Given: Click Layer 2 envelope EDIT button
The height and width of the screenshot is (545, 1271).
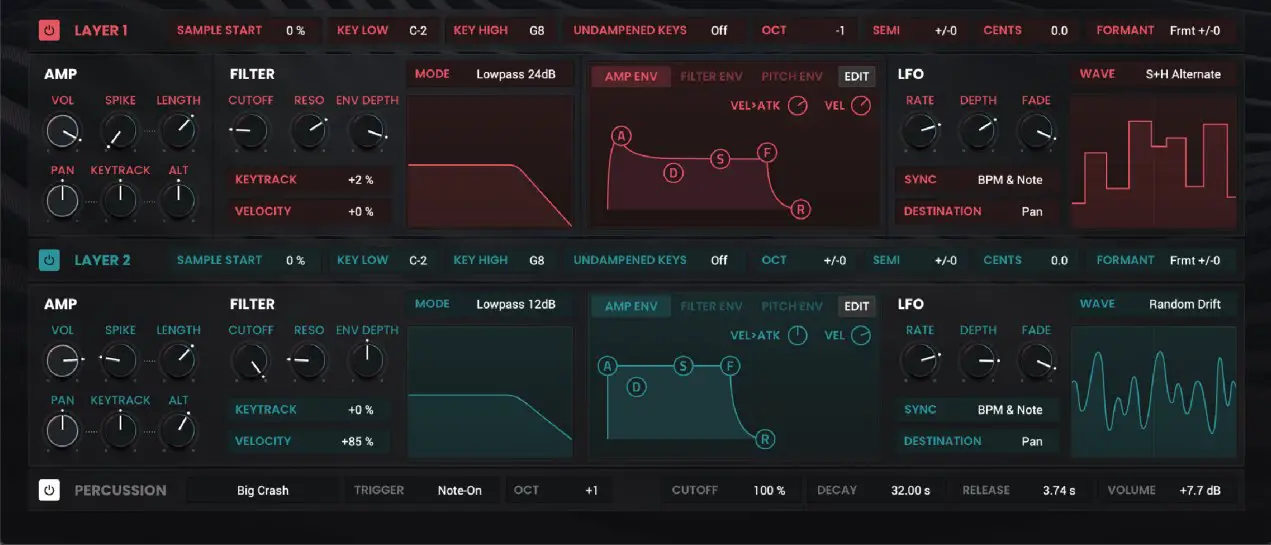Looking at the screenshot, I should 856,307.
